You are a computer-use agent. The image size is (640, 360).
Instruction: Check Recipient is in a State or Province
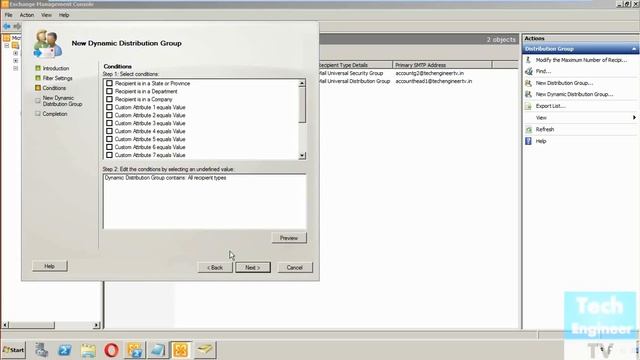(109, 83)
